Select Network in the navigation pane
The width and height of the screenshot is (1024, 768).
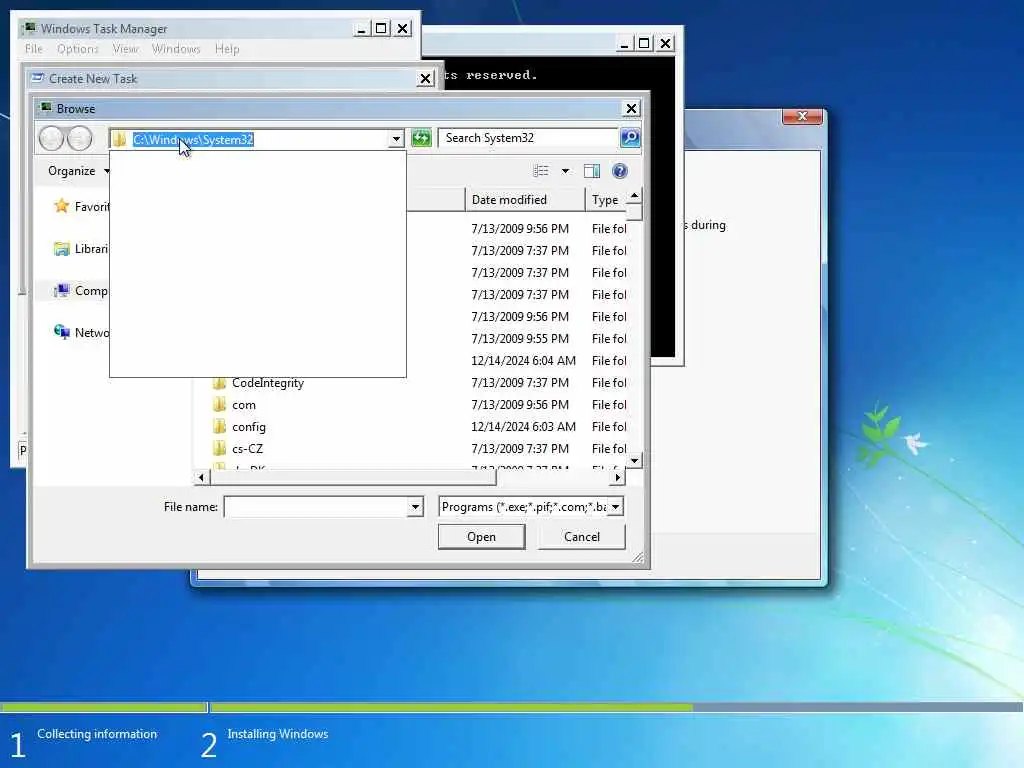(x=82, y=332)
